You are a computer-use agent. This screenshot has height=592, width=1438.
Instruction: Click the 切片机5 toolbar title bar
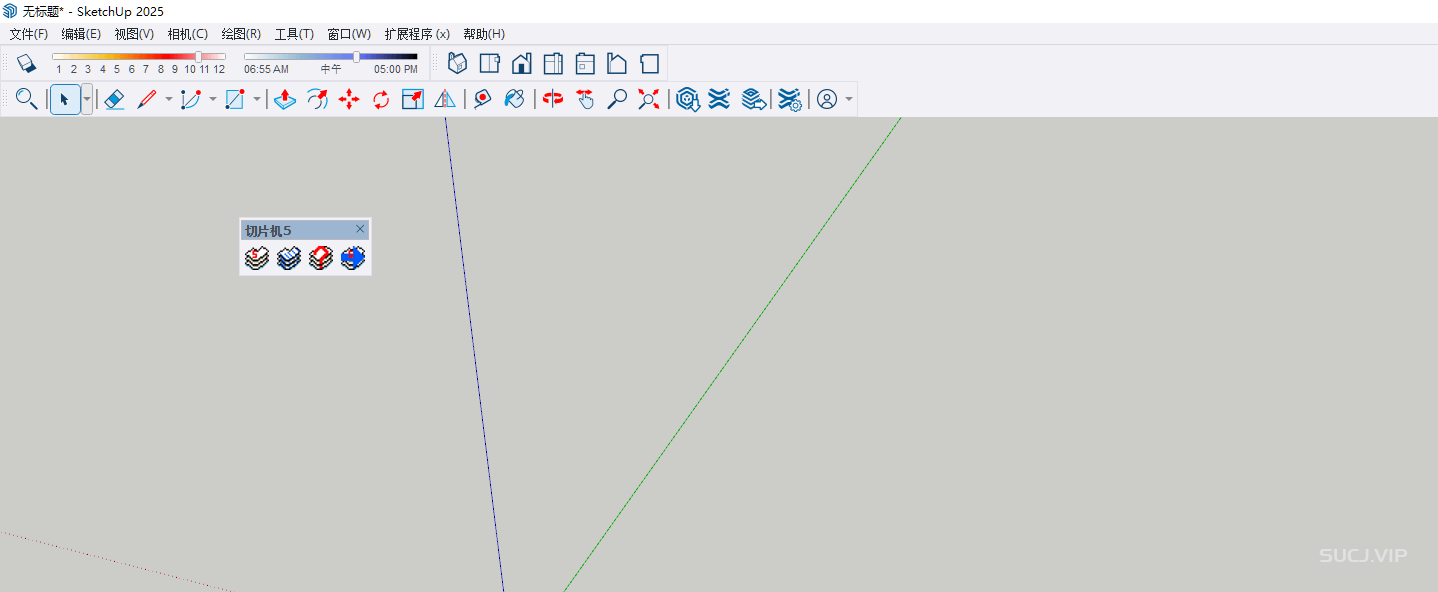(x=305, y=230)
